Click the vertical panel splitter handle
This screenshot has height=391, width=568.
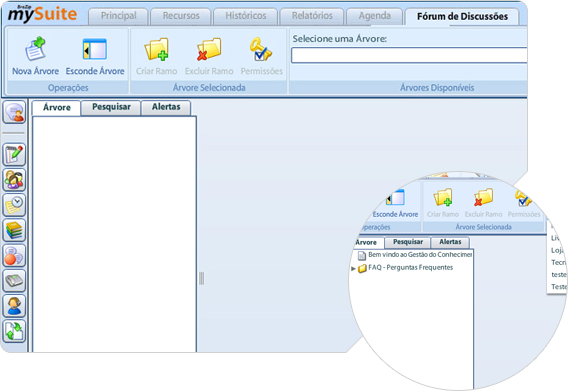tap(201, 278)
